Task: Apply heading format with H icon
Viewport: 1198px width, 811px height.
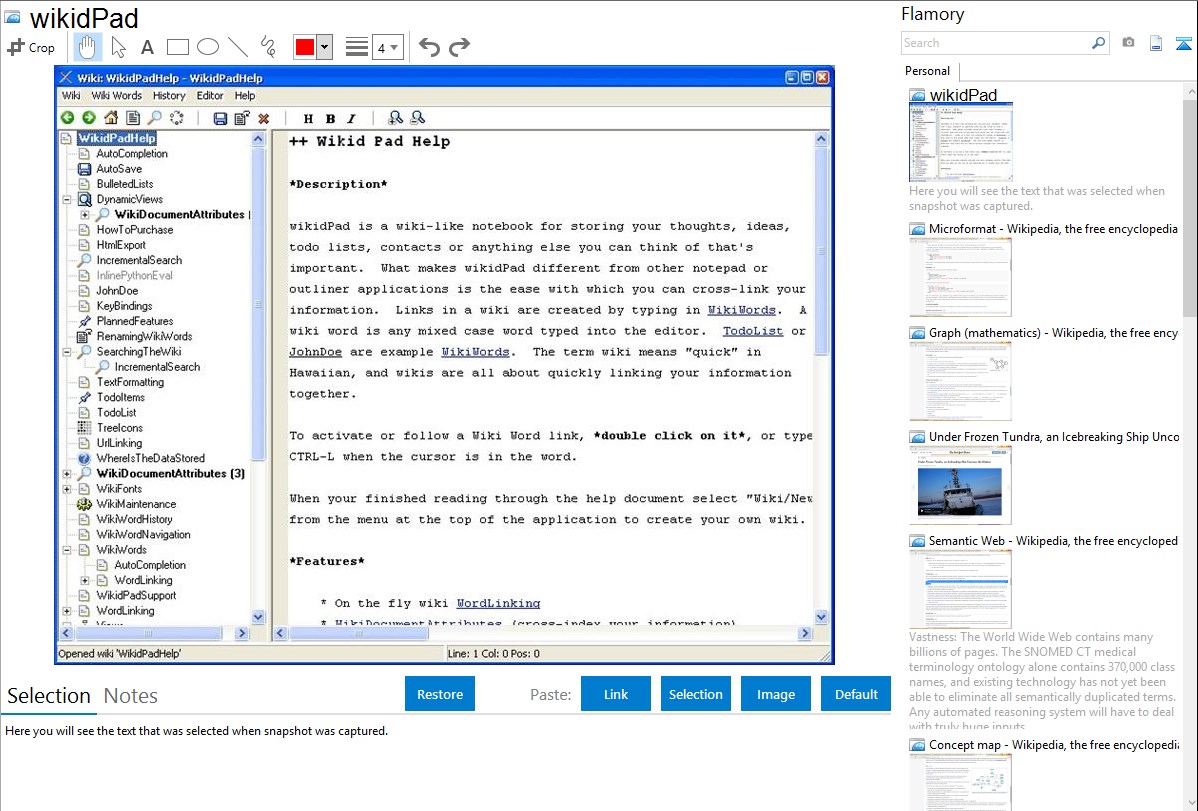Action: (x=308, y=118)
